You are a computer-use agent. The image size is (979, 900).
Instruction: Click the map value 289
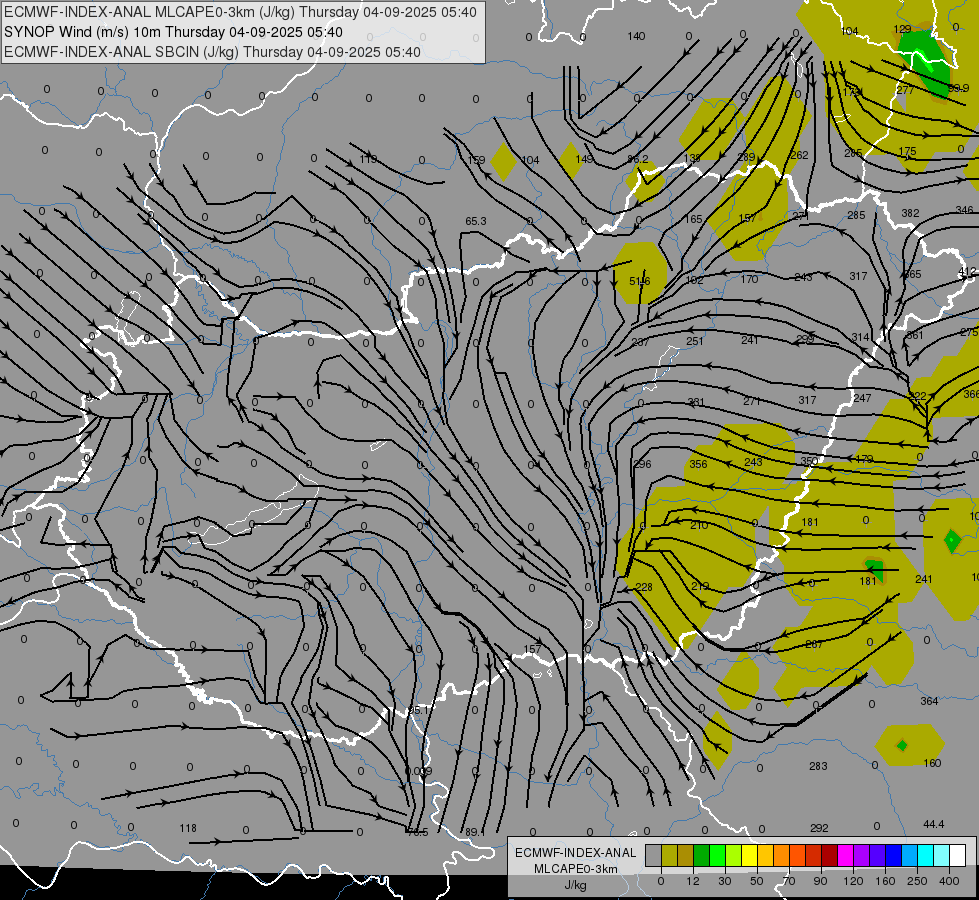(x=746, y=157)
